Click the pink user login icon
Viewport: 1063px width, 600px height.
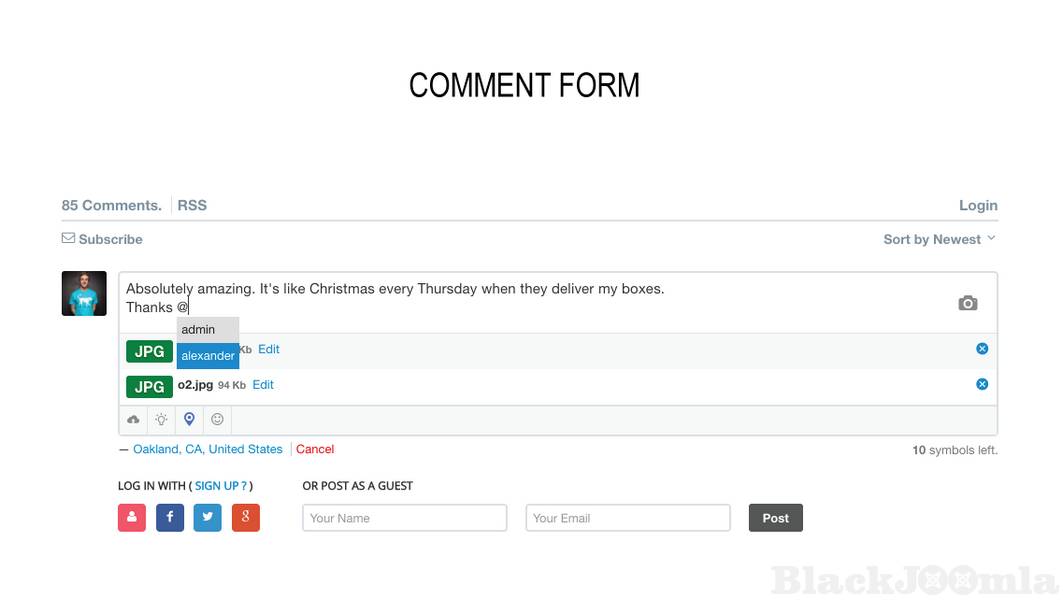[132, 517]
